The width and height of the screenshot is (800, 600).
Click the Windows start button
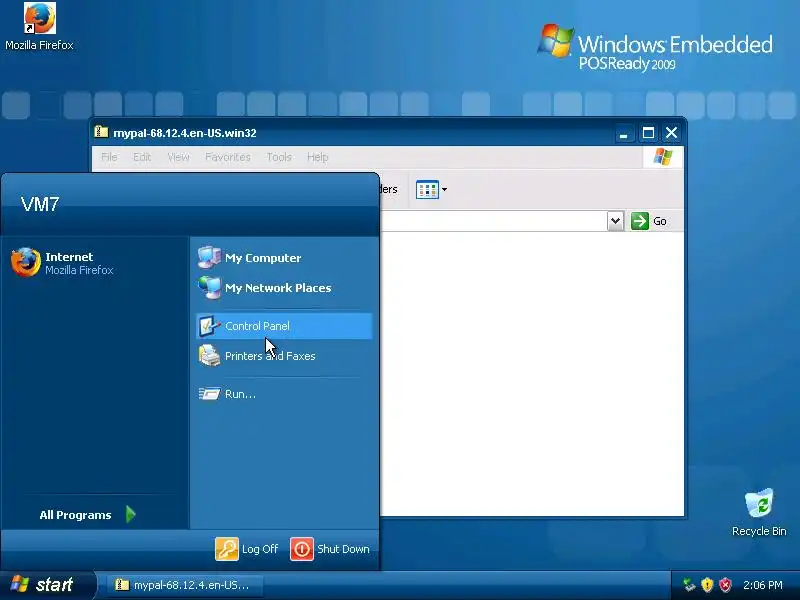48,585
